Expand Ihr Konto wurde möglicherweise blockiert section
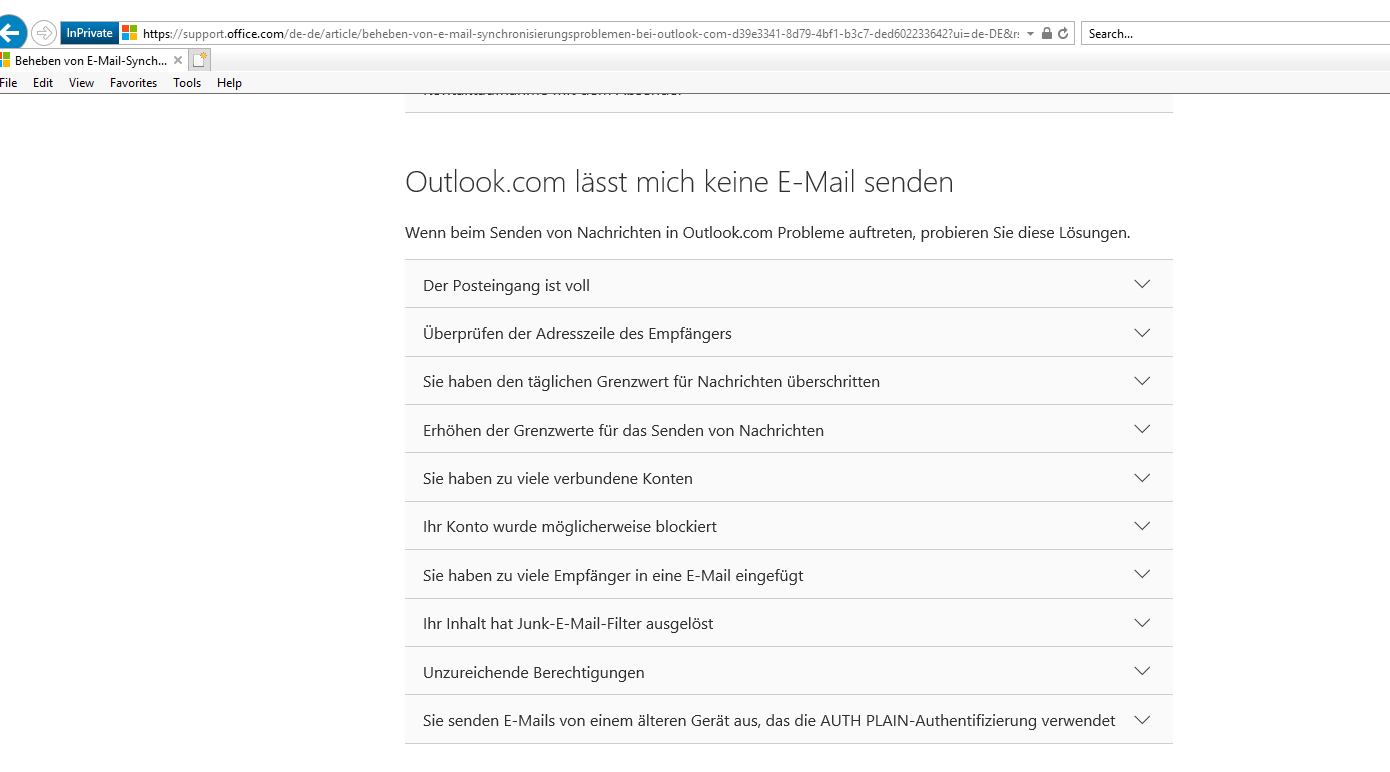Screen dimensions: 1390x772 788,526
